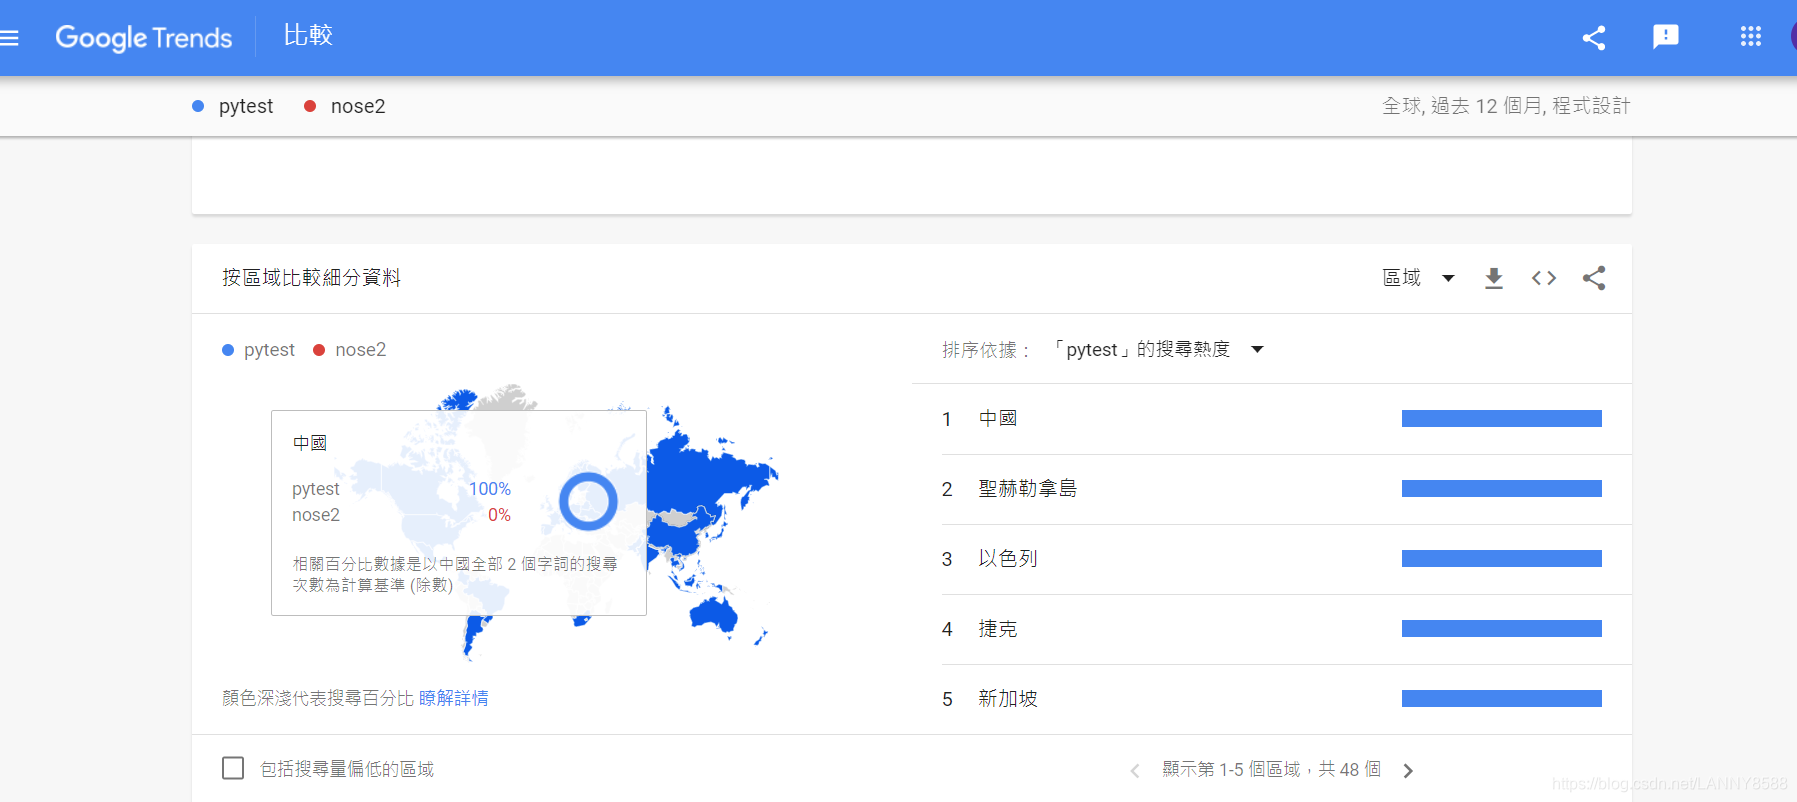Select 新加坡 row in region ranking

click(x=1007, y=699)
